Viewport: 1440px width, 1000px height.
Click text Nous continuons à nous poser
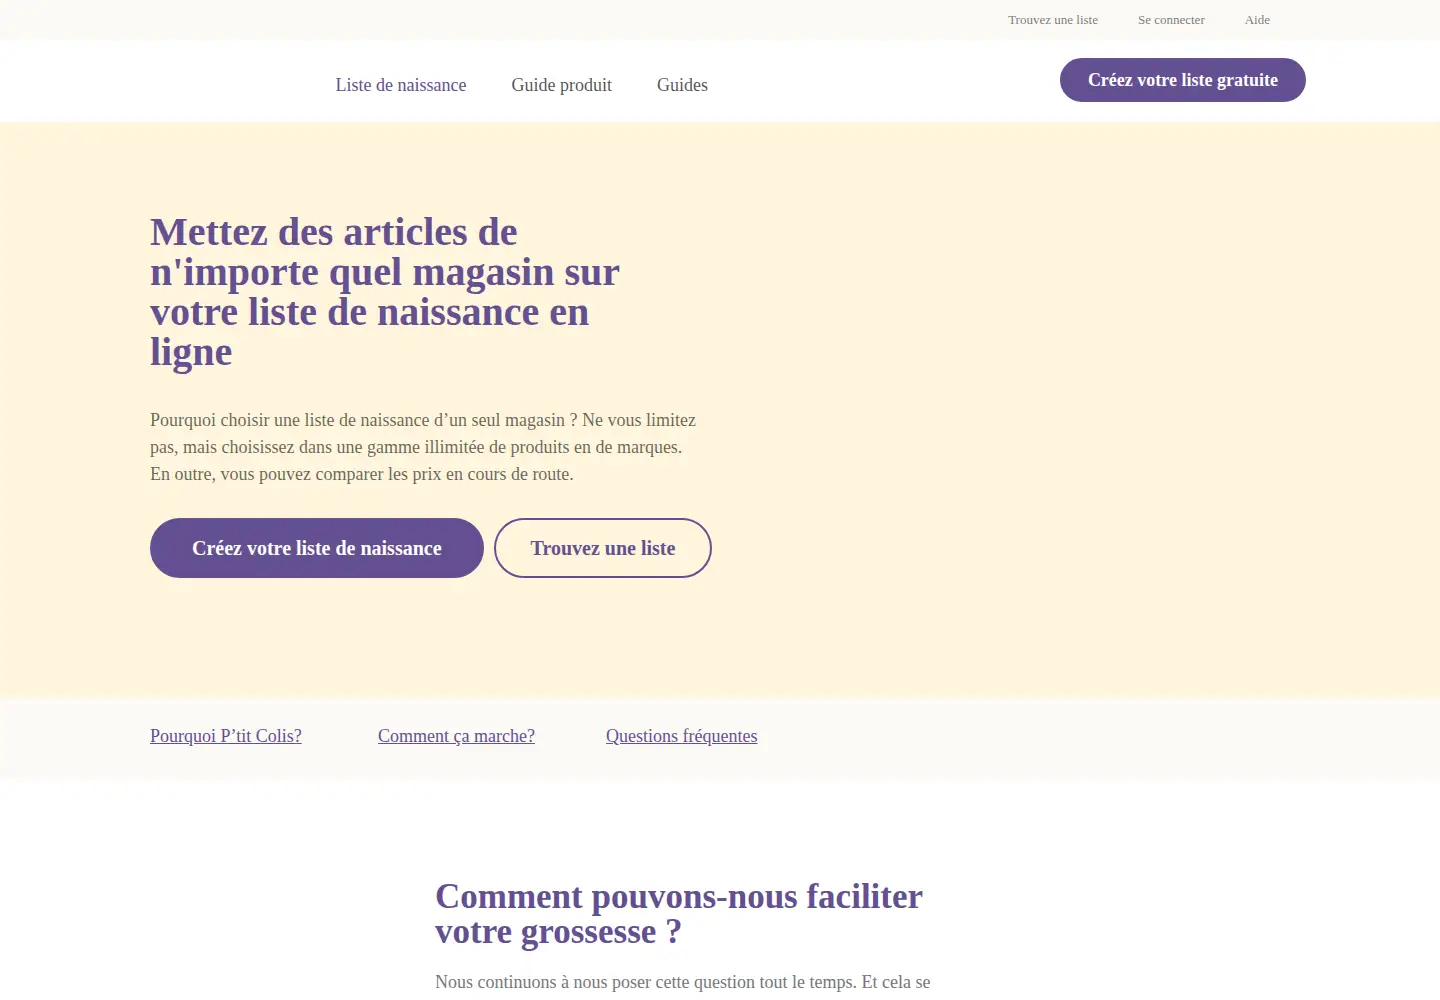point(683,982)
